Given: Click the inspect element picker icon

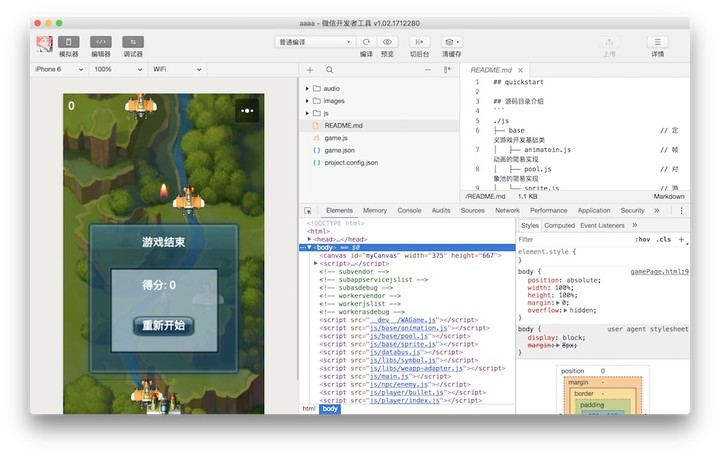Looking at the screenshot, I should (x=308, y=211).
